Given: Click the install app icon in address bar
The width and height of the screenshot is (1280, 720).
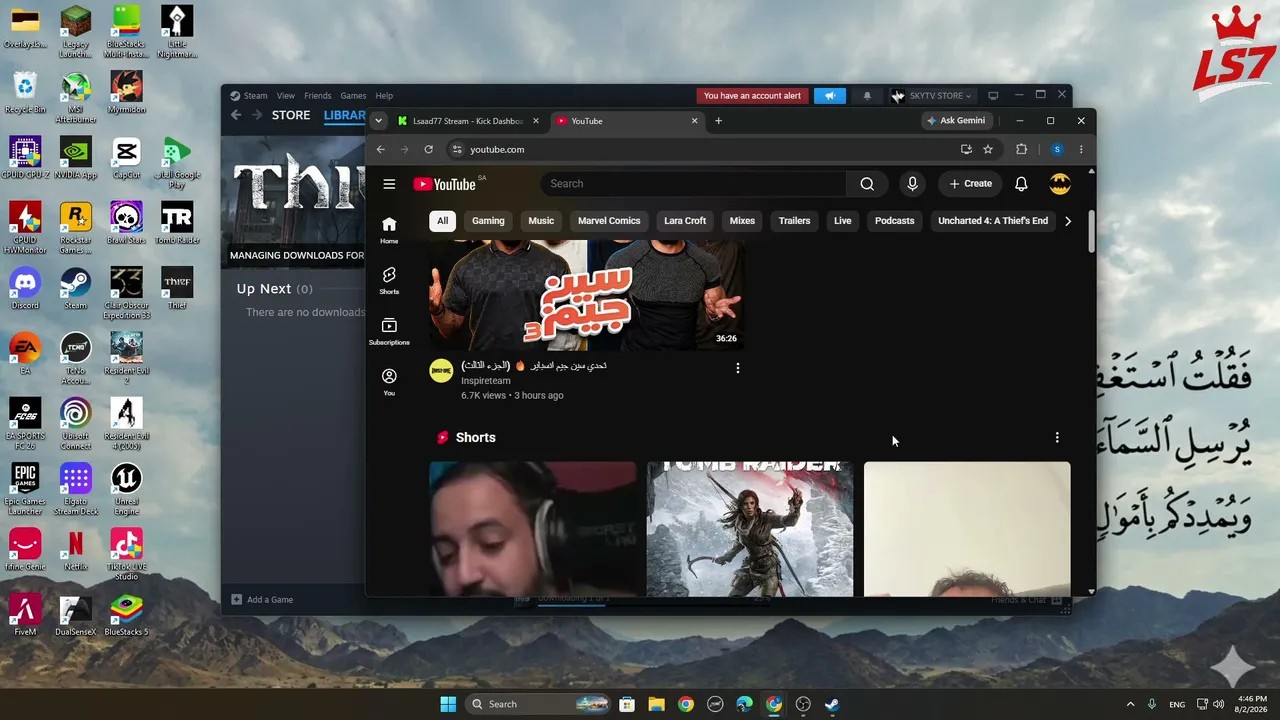Looking at the screenshot, I should click(x=966, y=149).
